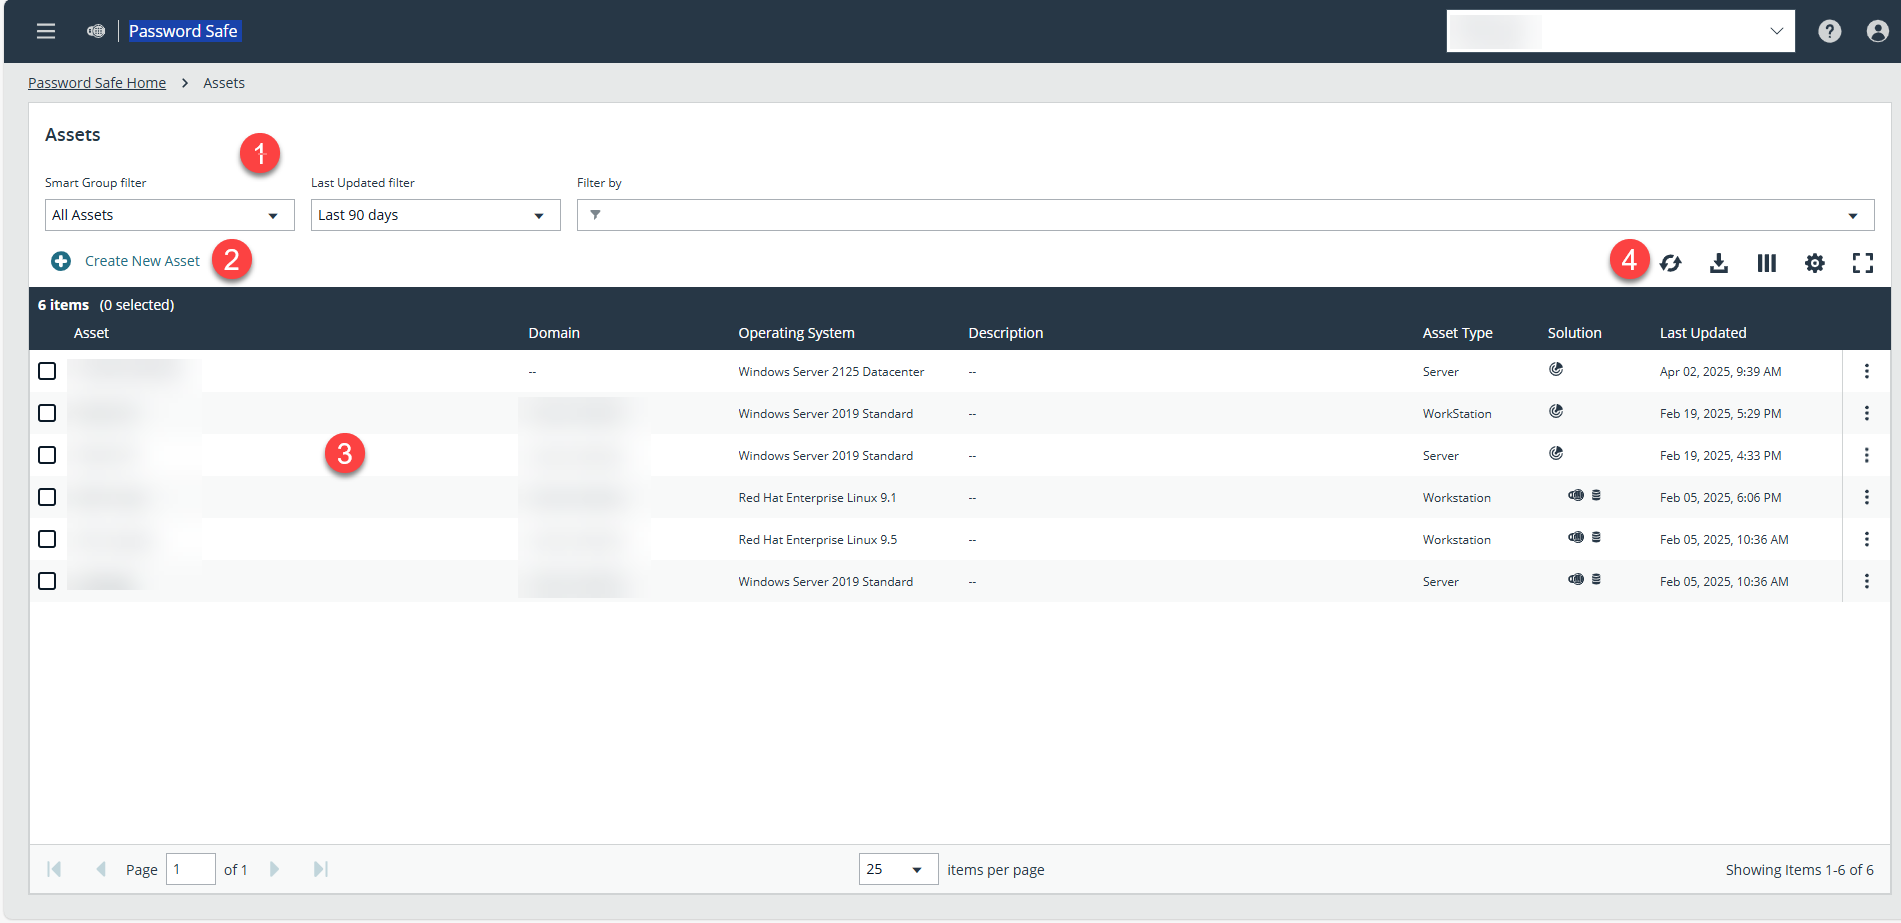This screenshot has height=923, width=1901.
Task: Select checkbox for Windows Server 2125 Datacenter row
Action: pos(47,371)
